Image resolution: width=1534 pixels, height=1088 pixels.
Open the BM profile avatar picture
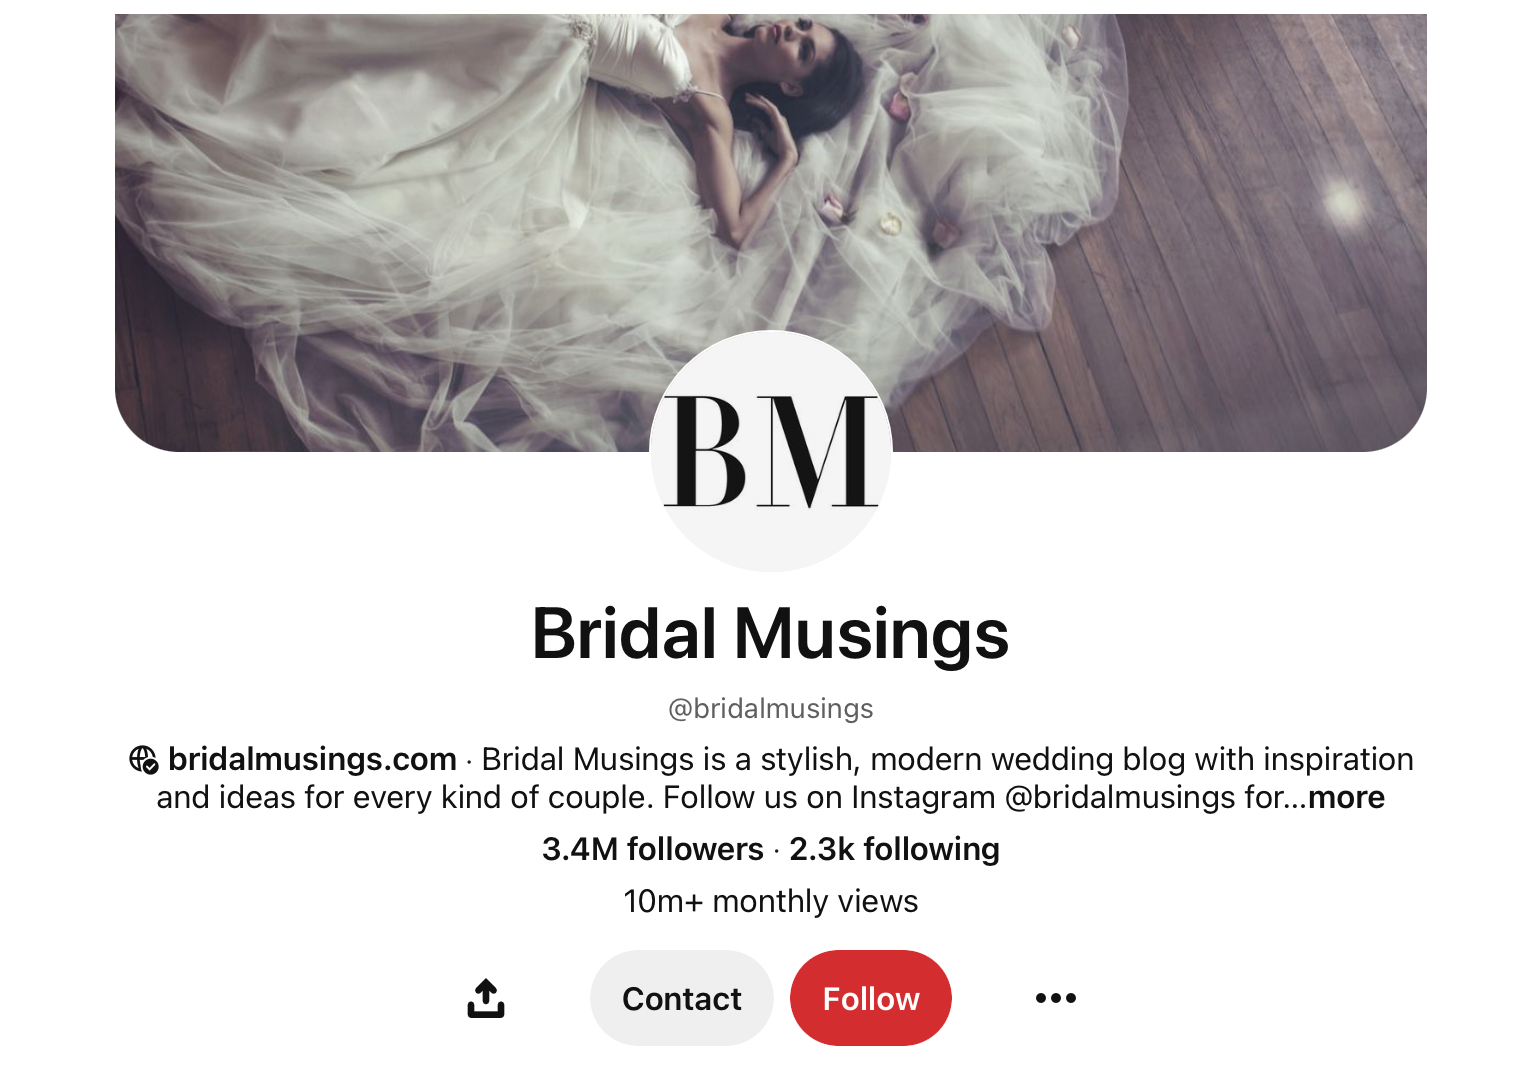click(x=771, y=451)
